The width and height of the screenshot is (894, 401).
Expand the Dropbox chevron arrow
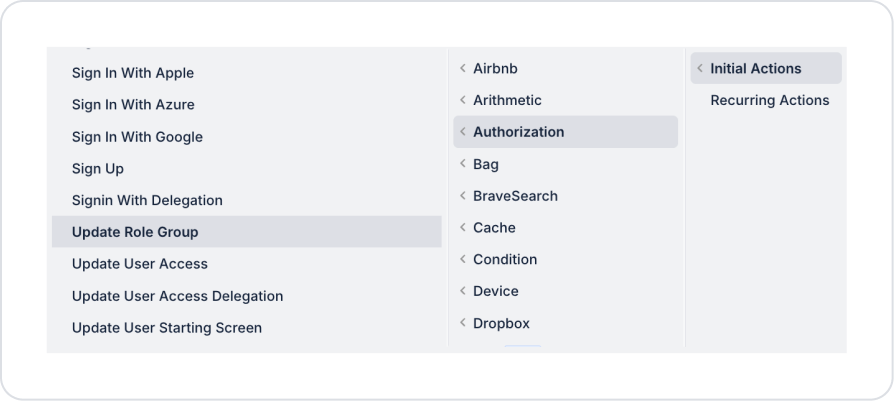tap(463, 323)
